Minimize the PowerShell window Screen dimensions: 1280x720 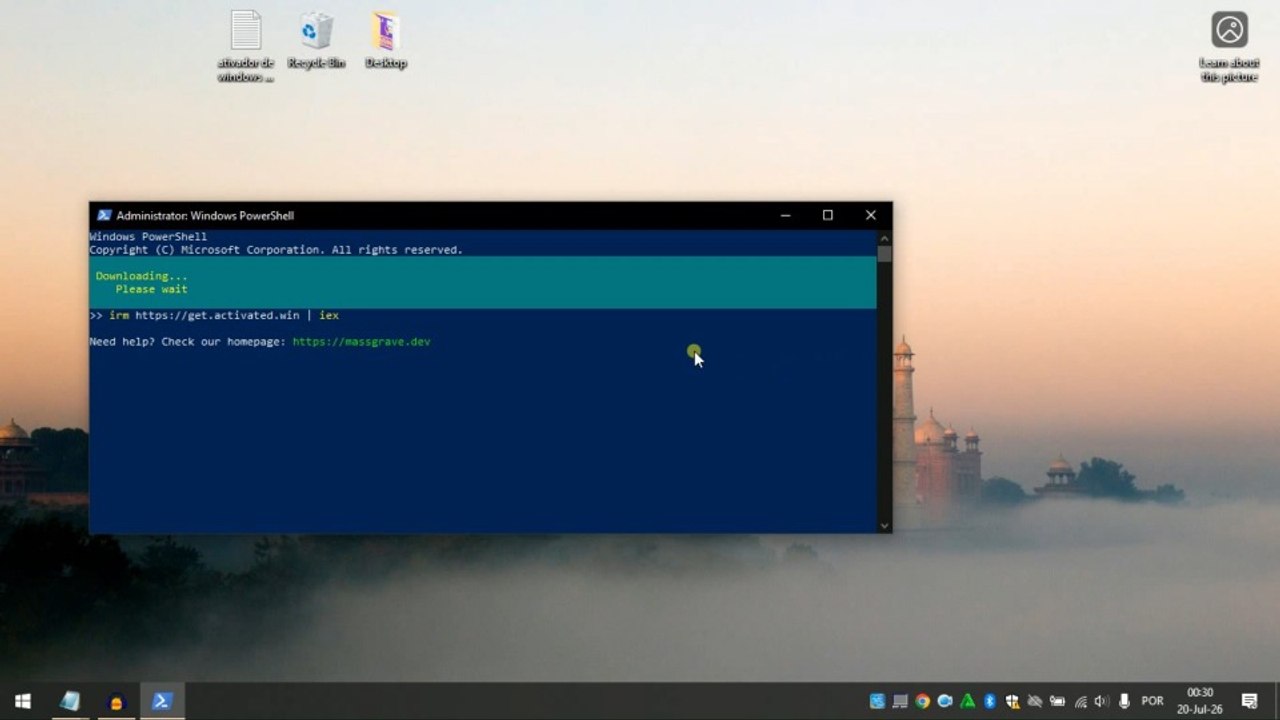[x=785, y=215]
